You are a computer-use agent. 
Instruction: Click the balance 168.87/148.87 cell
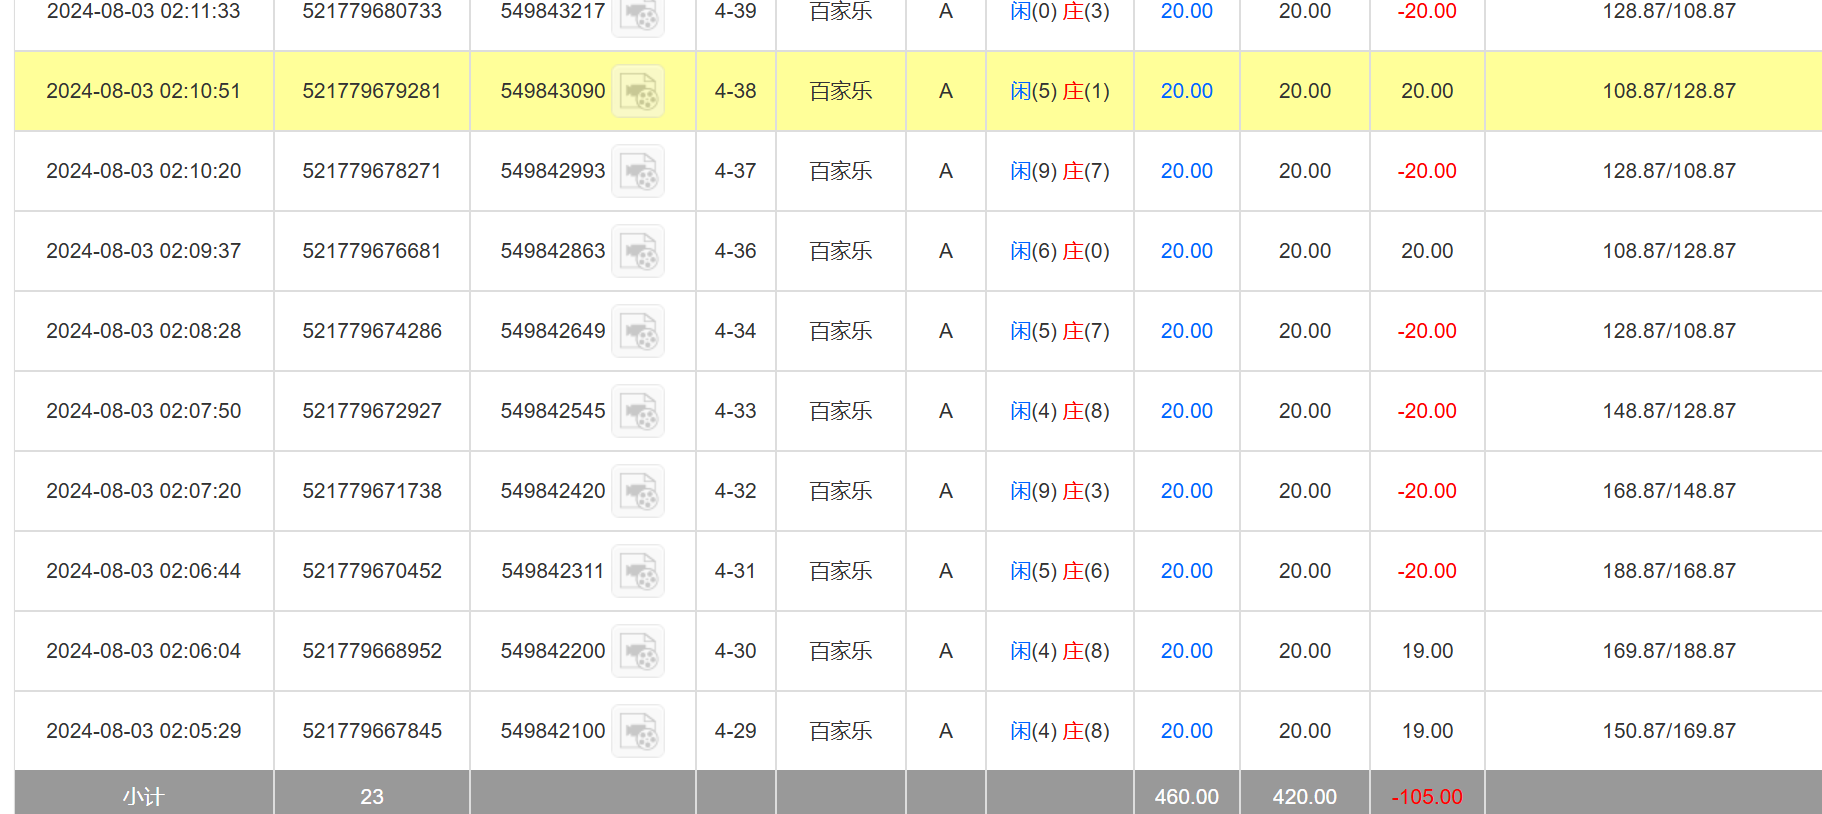coord(1669,491)
